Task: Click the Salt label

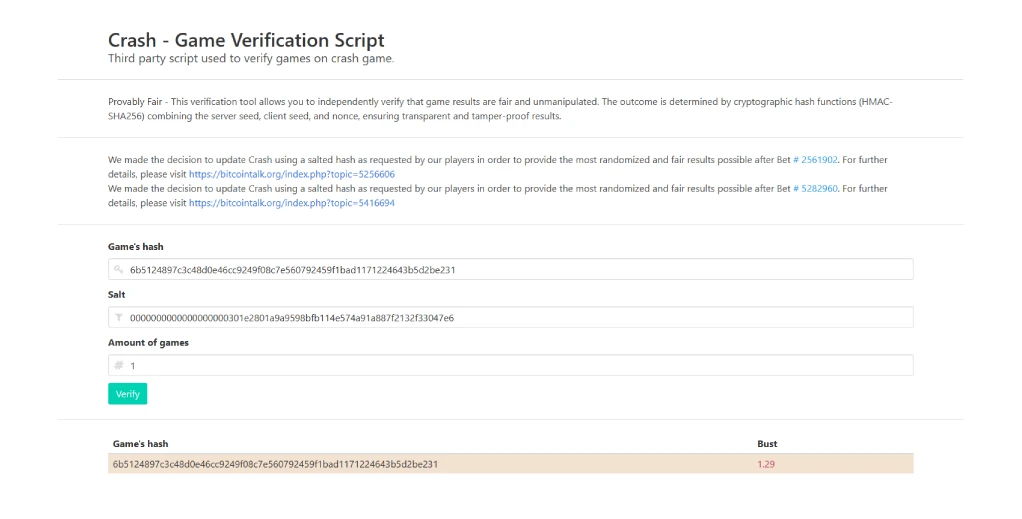Action: coord(117,295)
